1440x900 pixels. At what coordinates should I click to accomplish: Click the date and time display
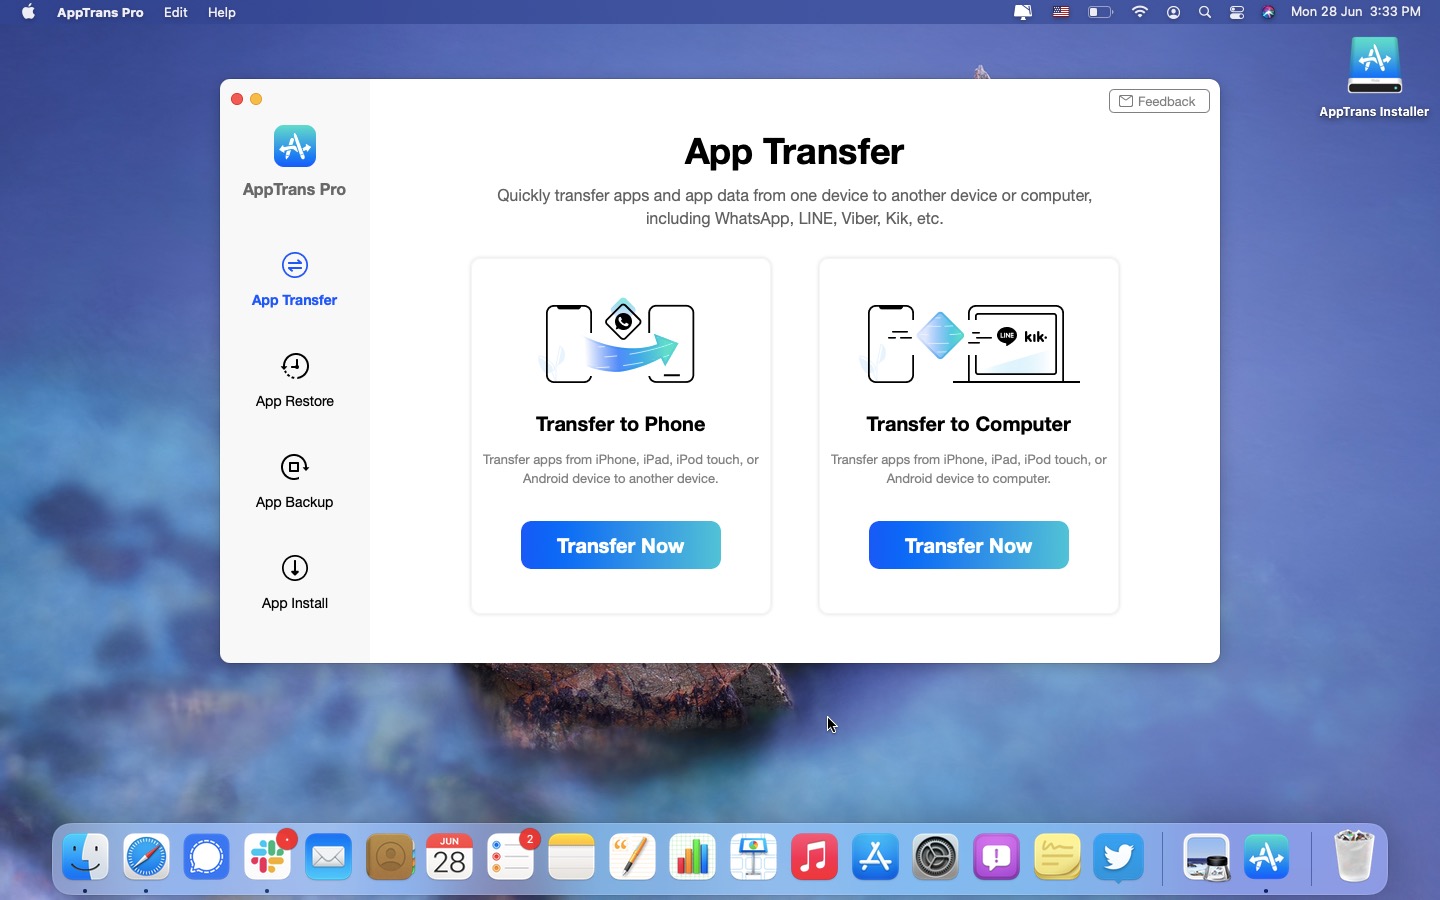pos(1356,12)
